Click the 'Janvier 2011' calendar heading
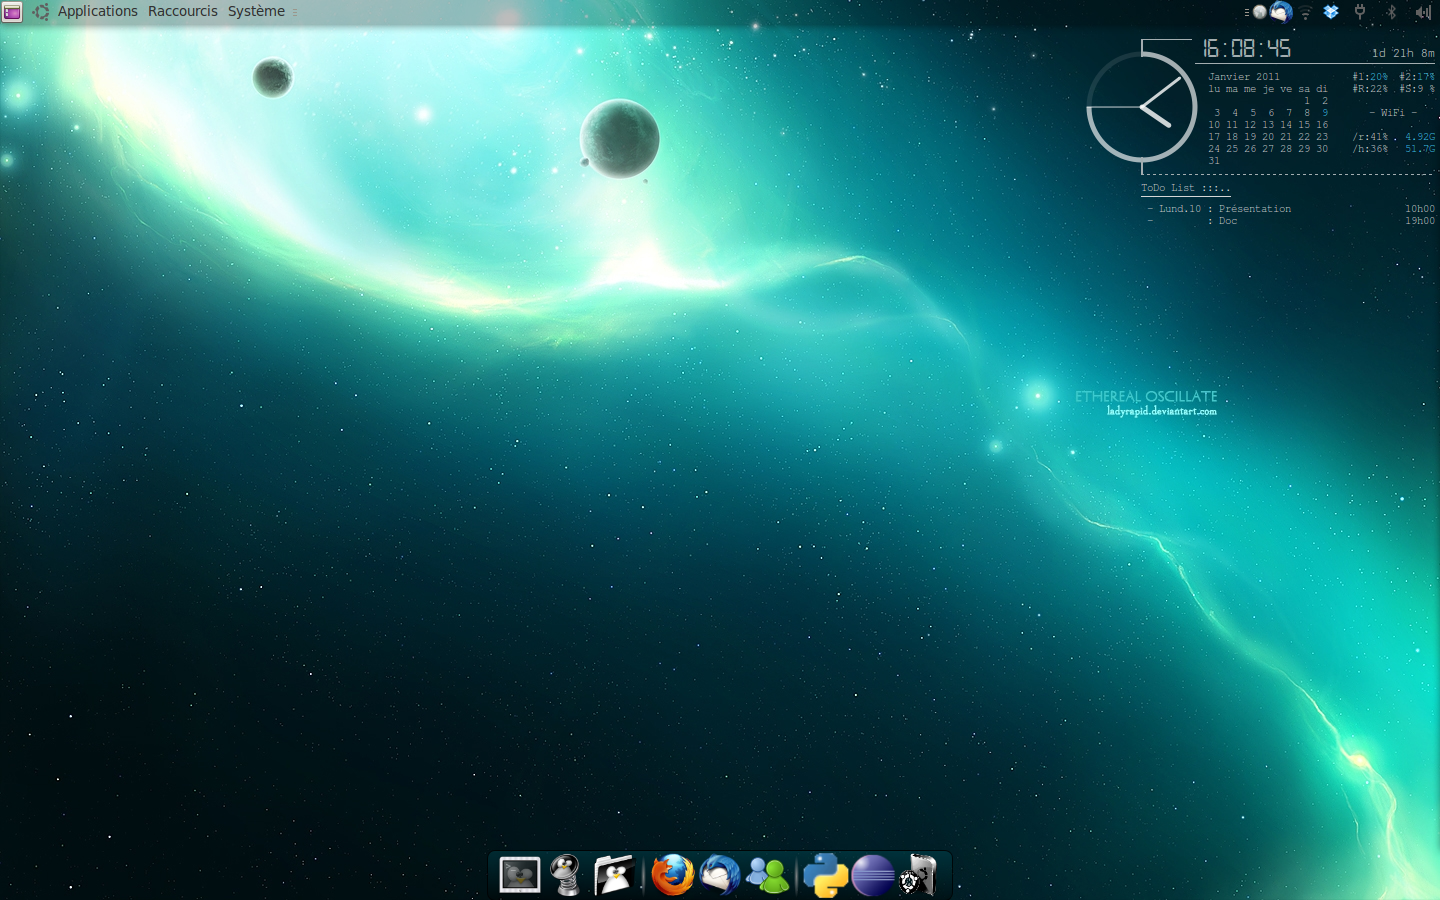 coord(1244,77)
